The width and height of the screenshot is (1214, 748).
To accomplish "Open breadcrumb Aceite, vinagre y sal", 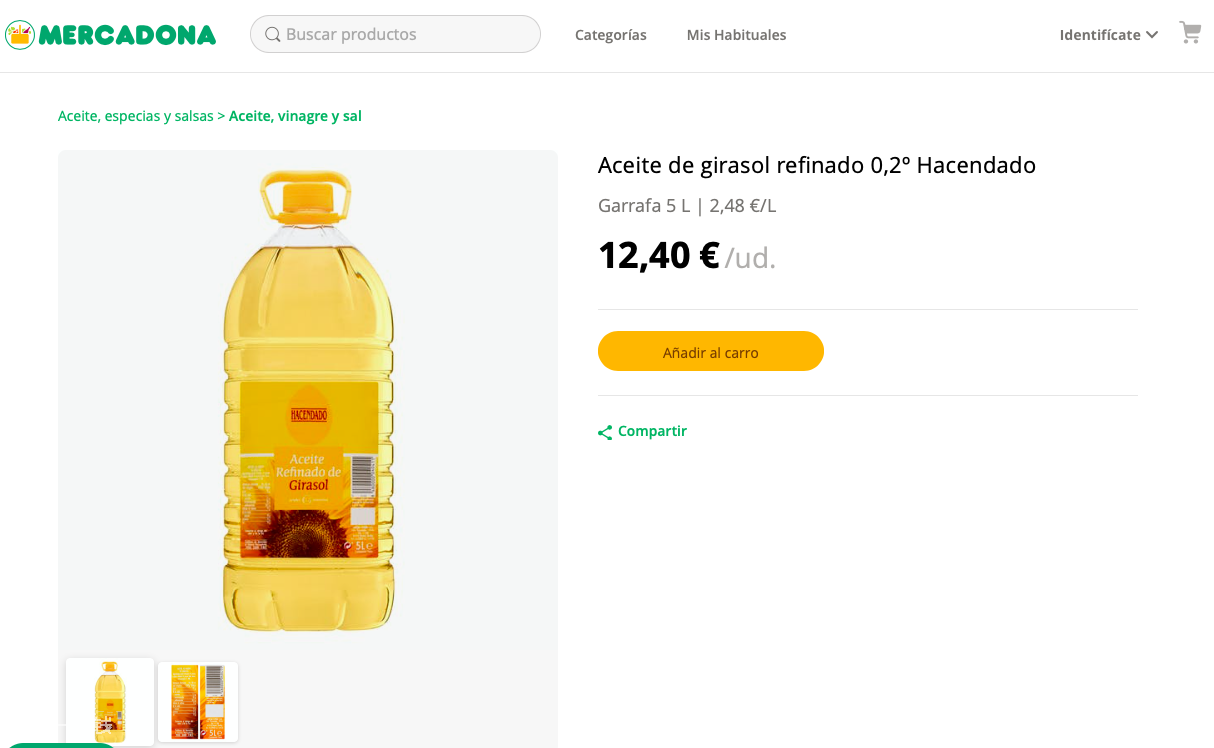I will [295, 116].
